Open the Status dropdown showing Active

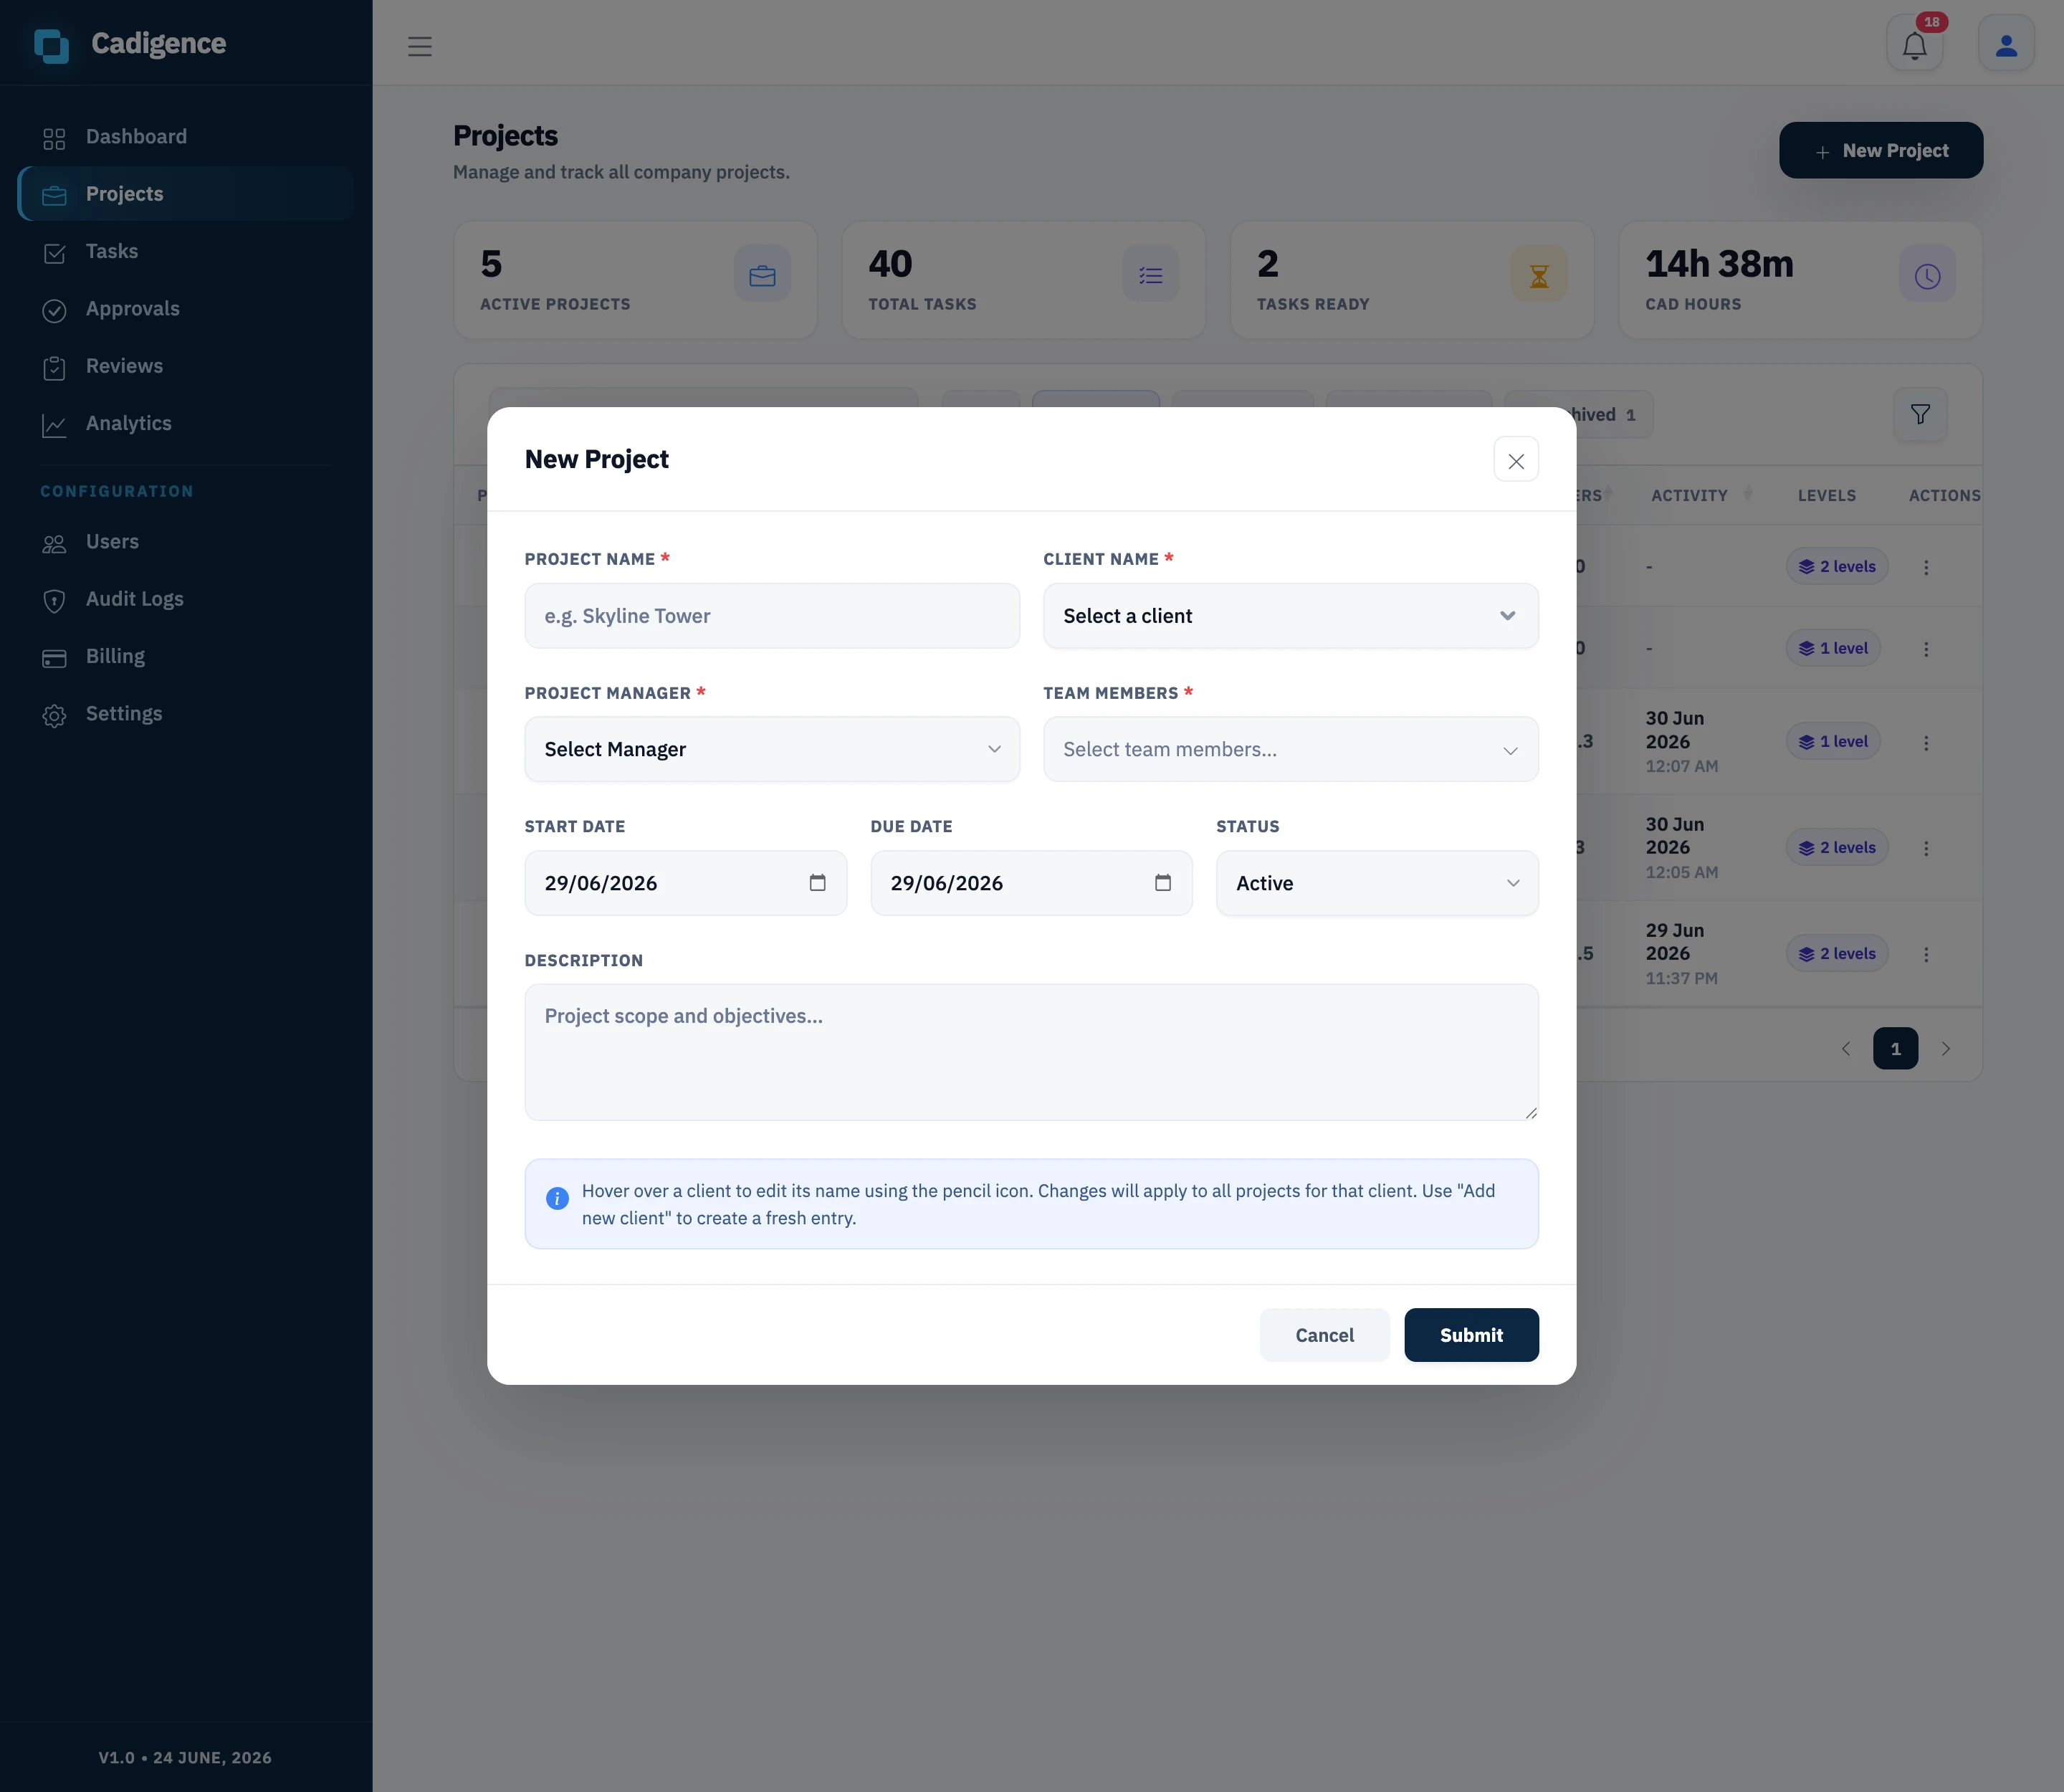click(1377, 883)
